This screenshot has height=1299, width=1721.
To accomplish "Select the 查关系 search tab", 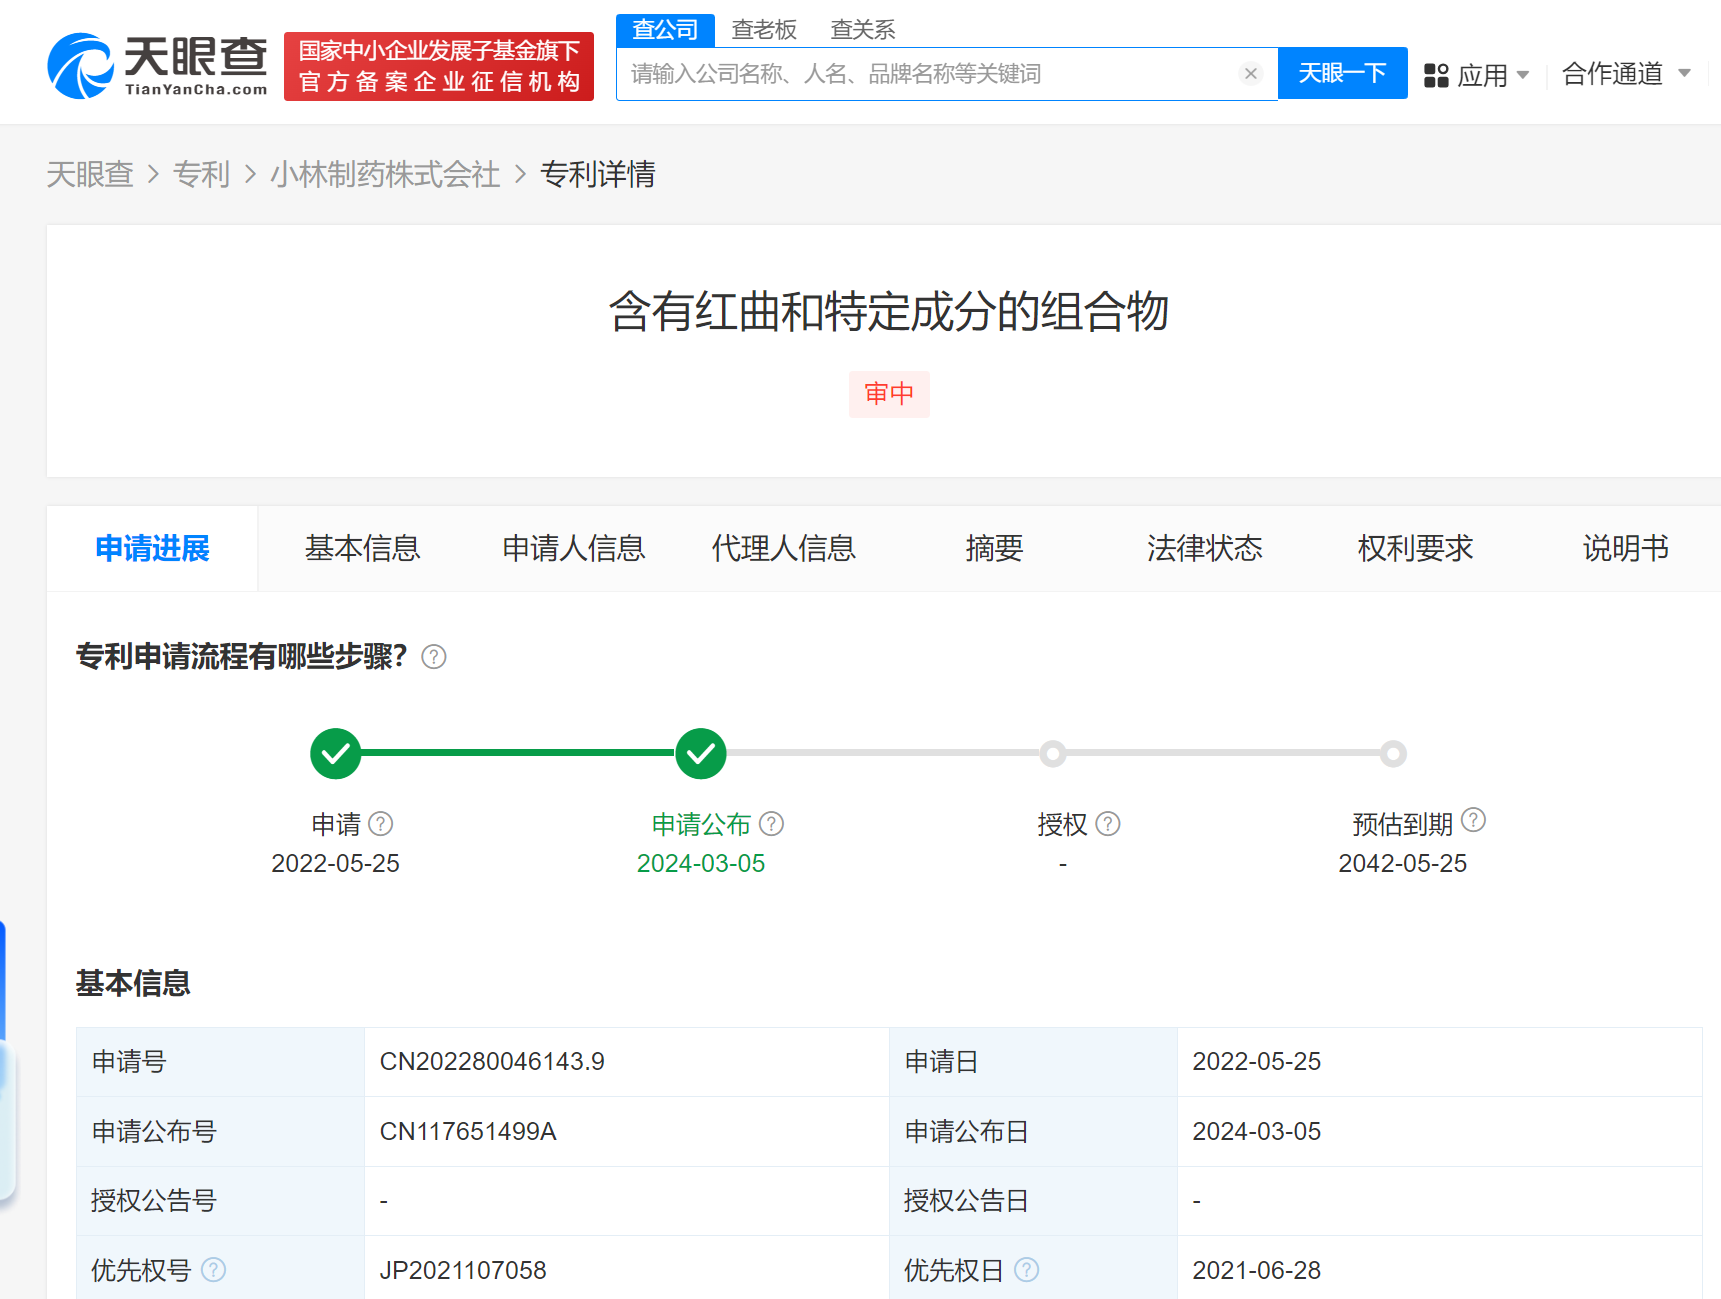I will tap(862, 30).
